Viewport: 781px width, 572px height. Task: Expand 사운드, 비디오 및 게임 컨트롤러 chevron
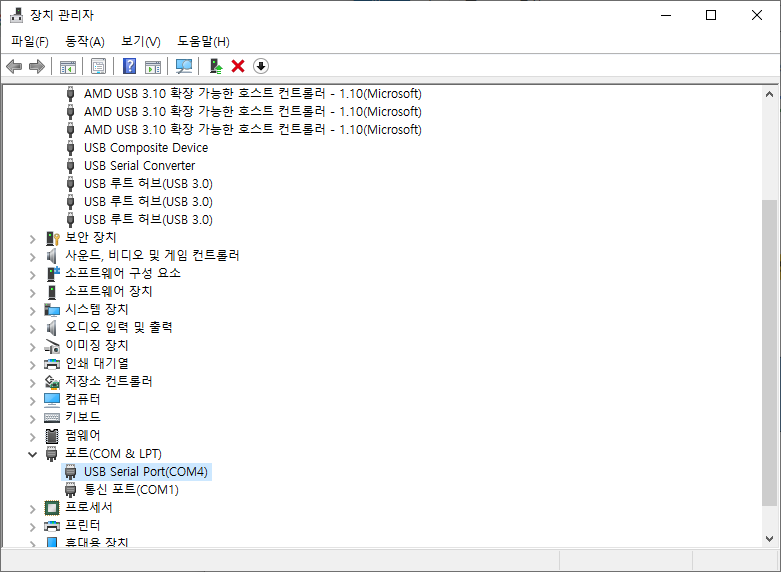(x=33, y=257)
